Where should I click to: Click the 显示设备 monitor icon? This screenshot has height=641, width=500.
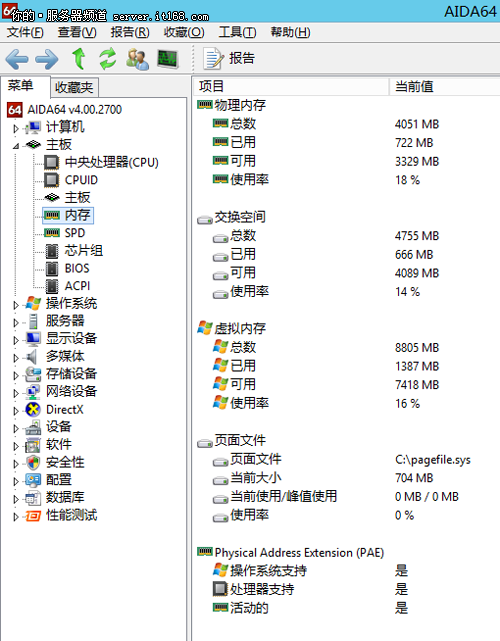[x=33, y=339]
